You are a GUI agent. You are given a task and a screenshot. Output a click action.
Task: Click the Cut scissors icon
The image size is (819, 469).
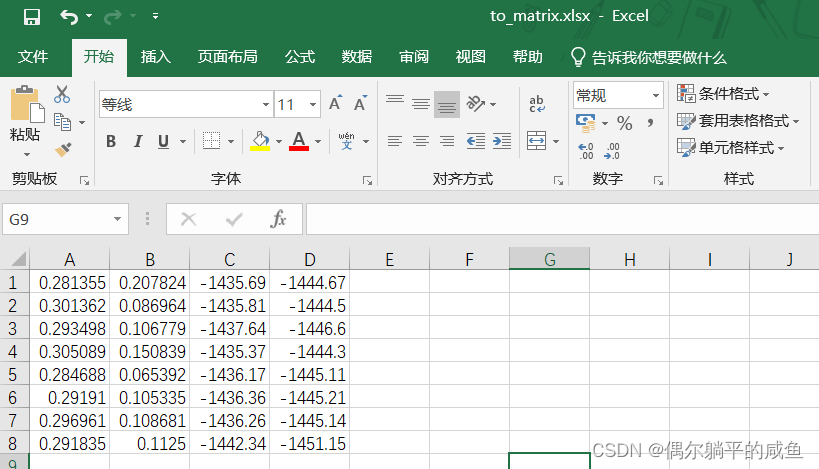click(x=62, y=95)
